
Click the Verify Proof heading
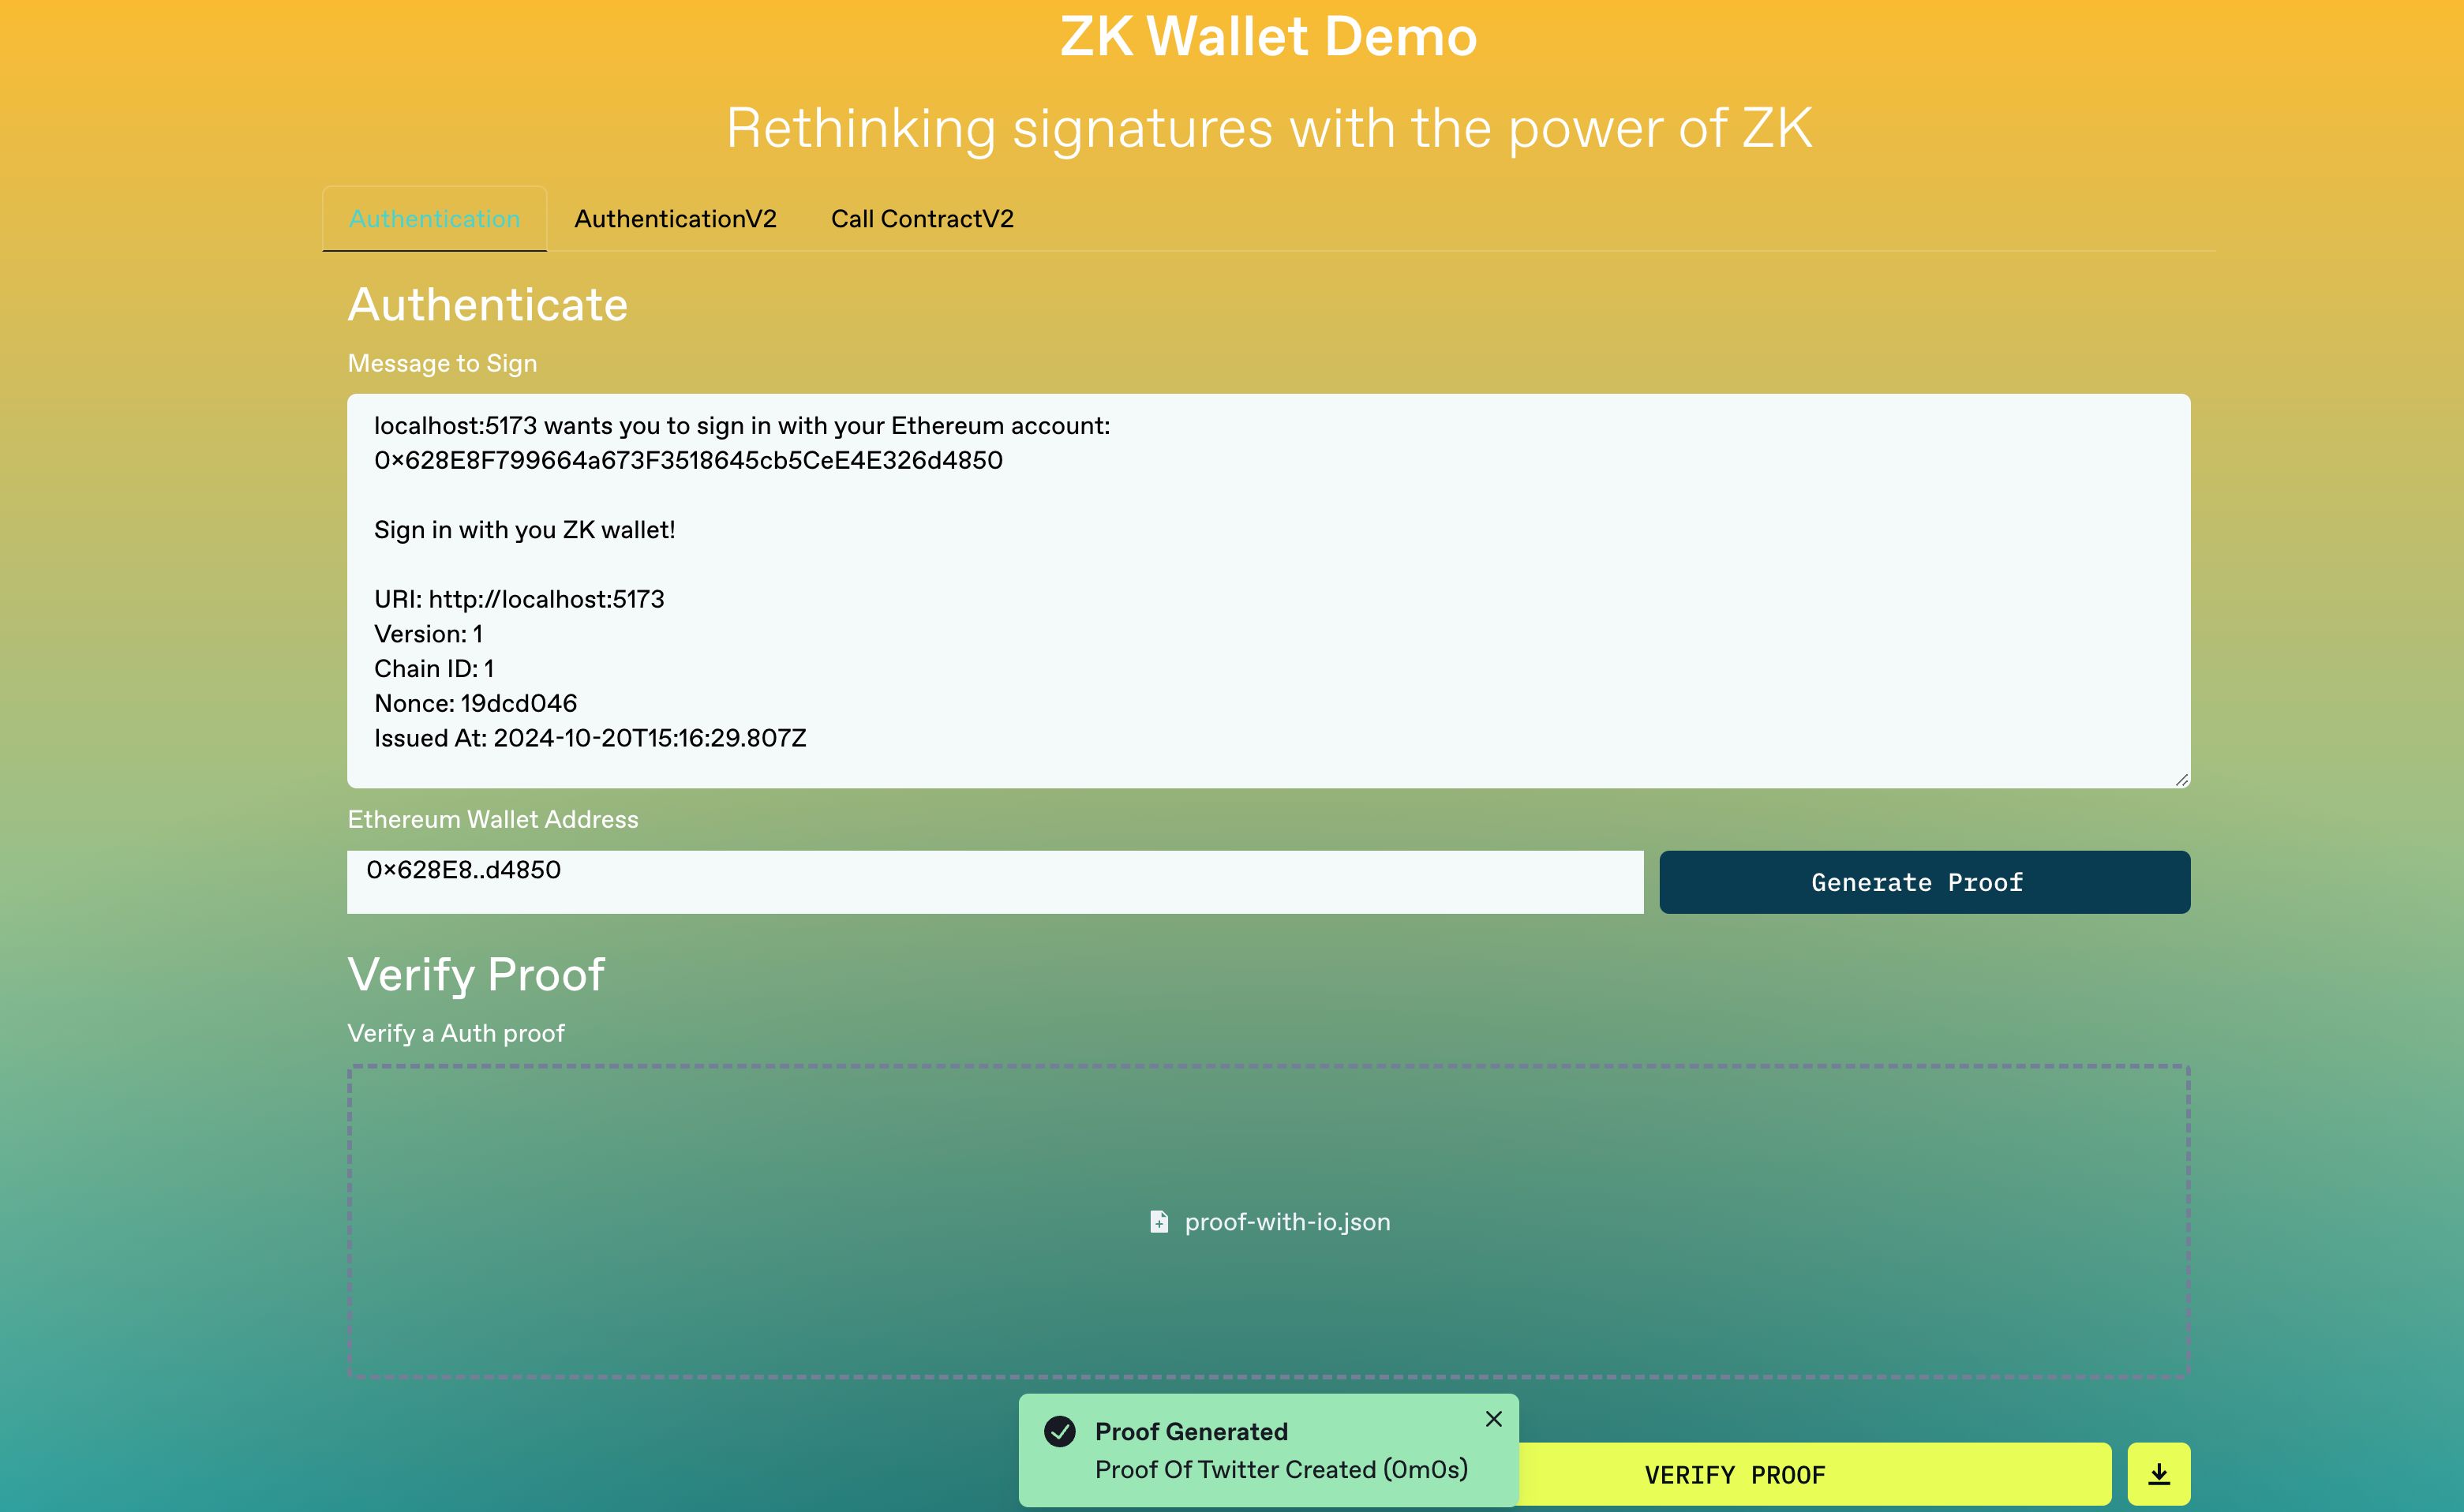[x=476, y=975]
